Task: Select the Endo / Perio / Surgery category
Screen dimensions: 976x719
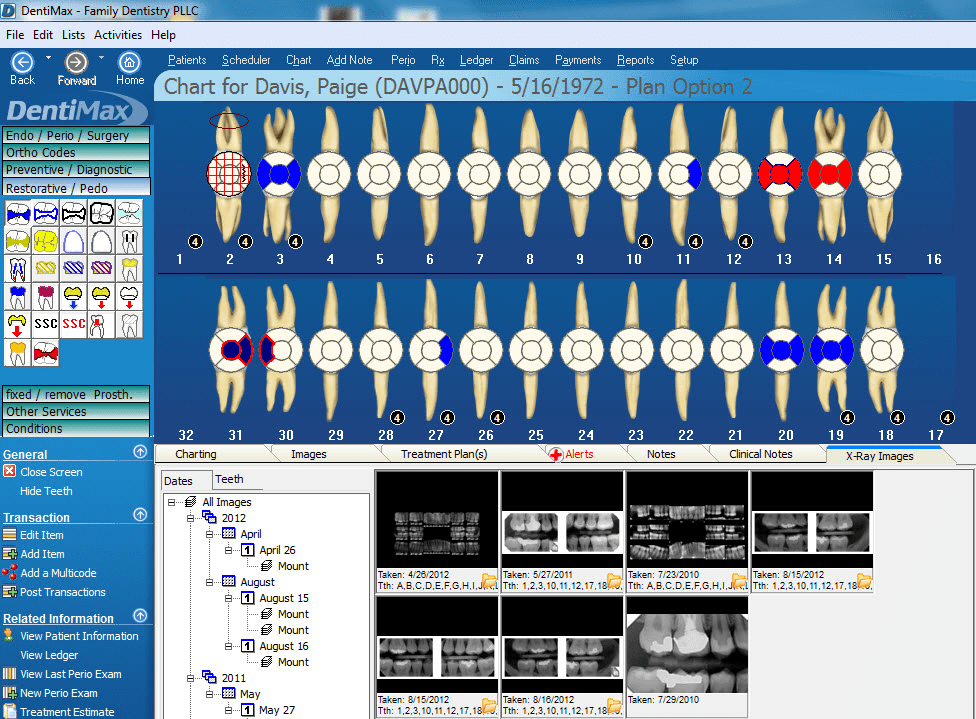Action: coord(77,135)
